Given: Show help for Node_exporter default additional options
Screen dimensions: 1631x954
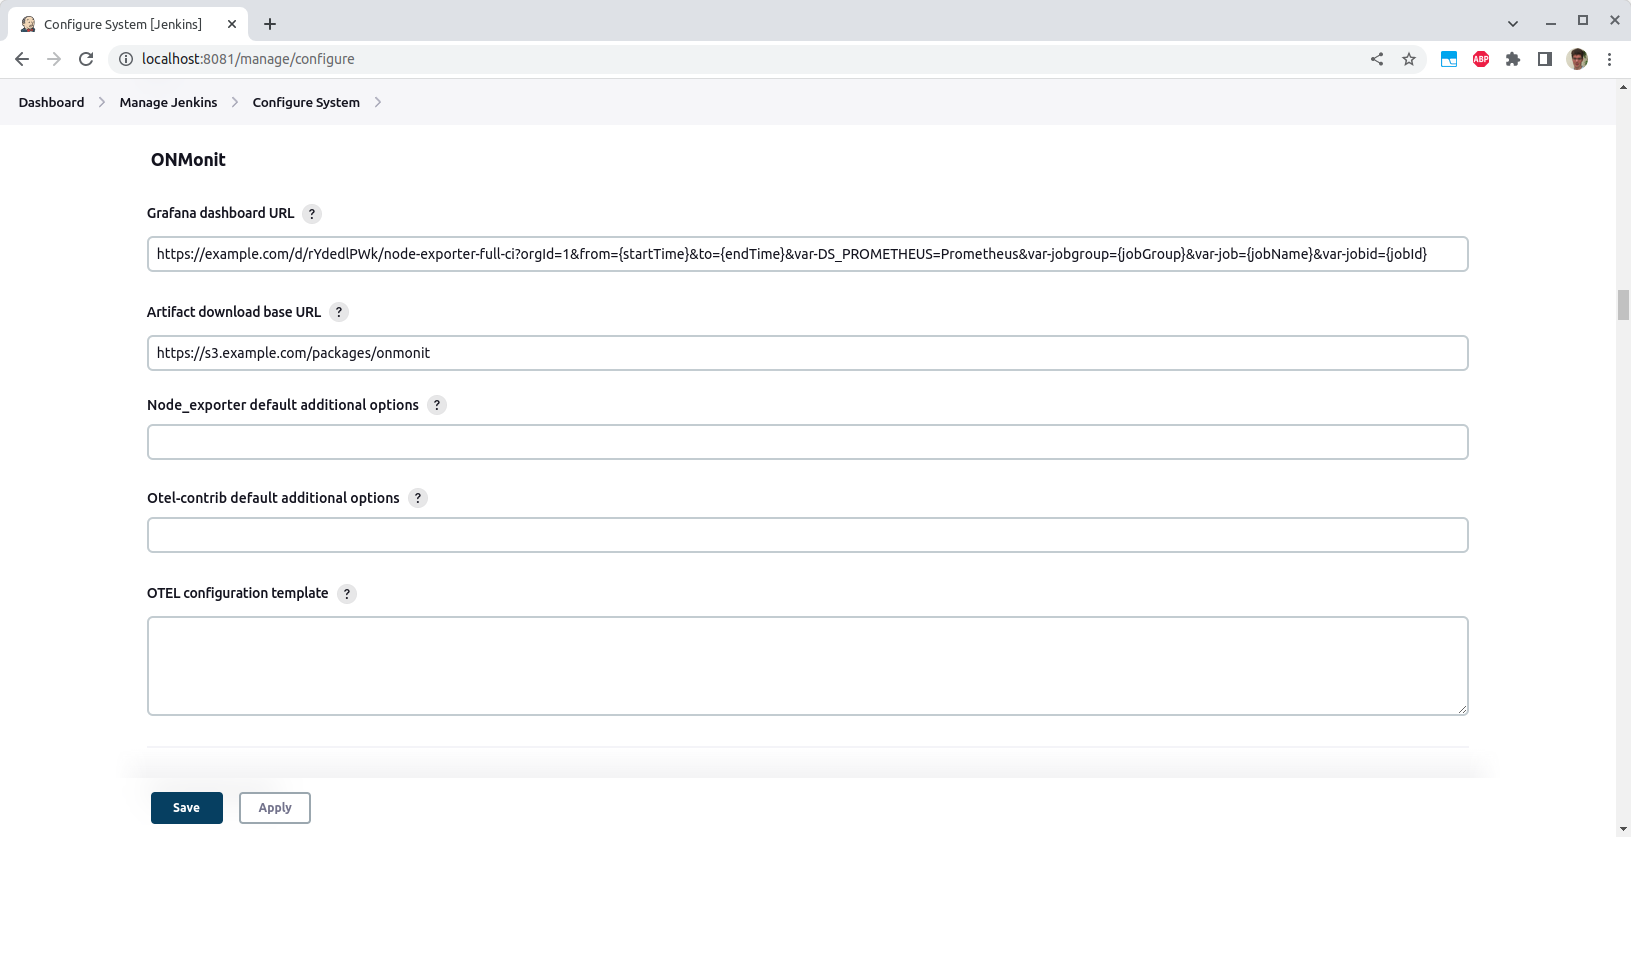Looking at the screenshot, I should click(x=437, y=405).
